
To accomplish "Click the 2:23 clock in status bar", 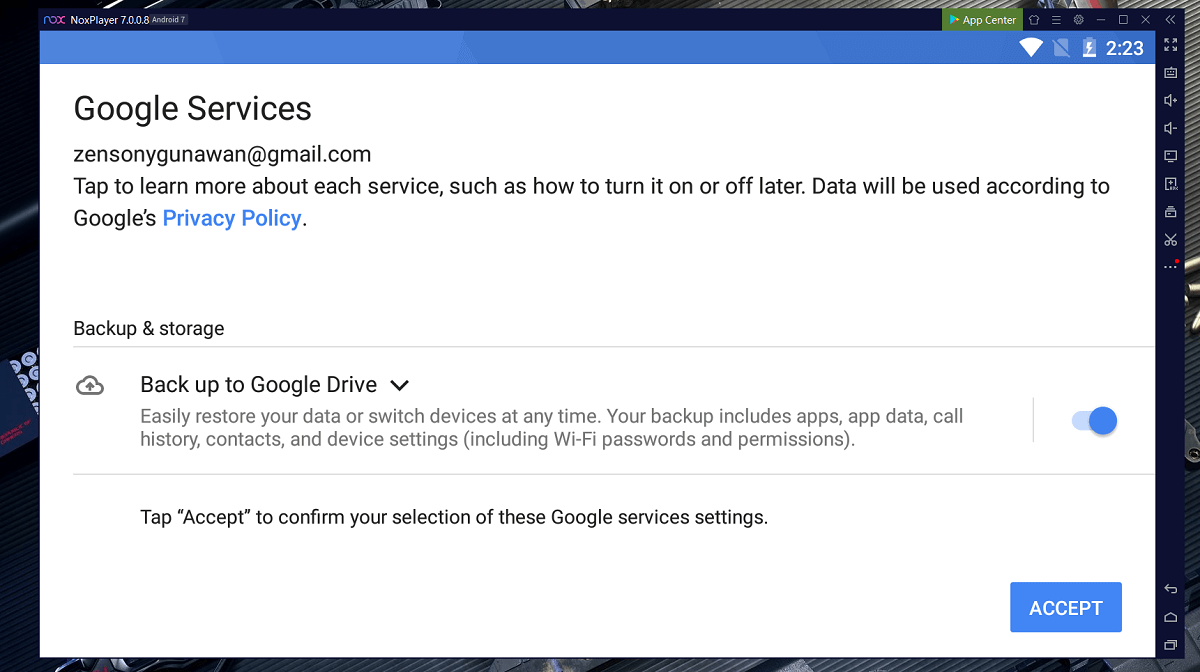I will pyautogui.click(x=1125, y=48).
